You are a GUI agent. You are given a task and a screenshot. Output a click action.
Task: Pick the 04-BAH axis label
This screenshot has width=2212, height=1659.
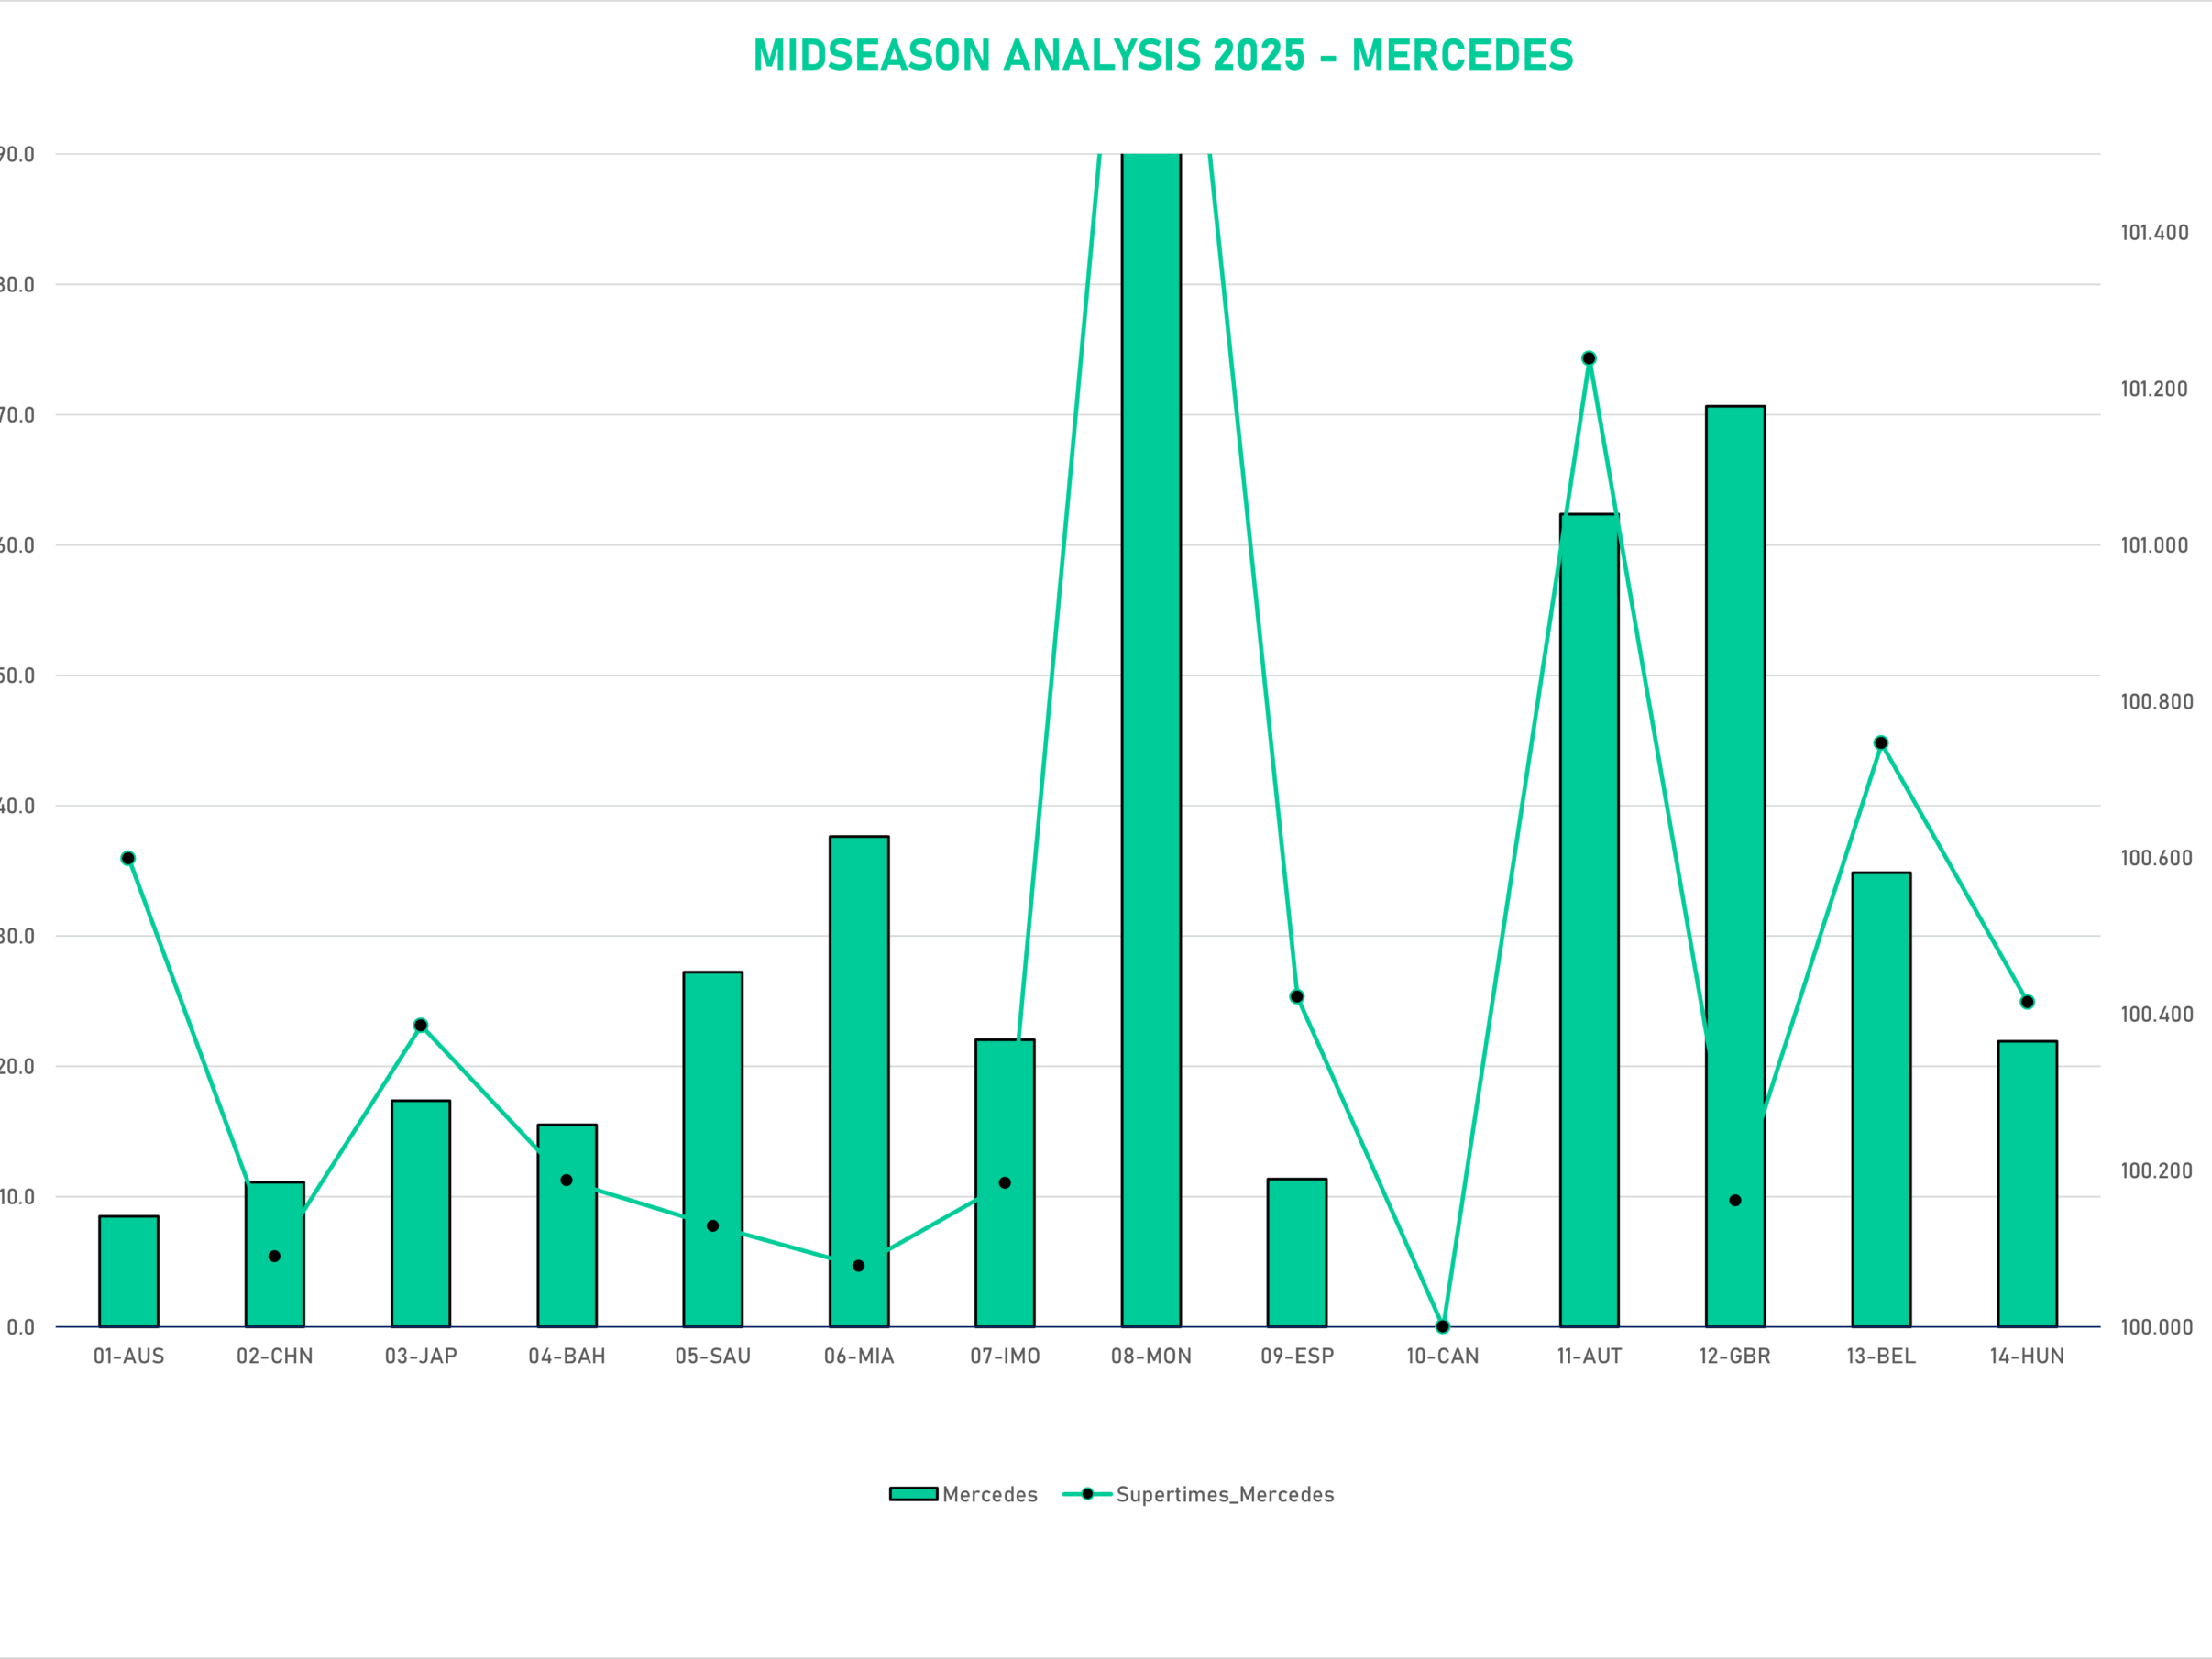point(567,1357)
